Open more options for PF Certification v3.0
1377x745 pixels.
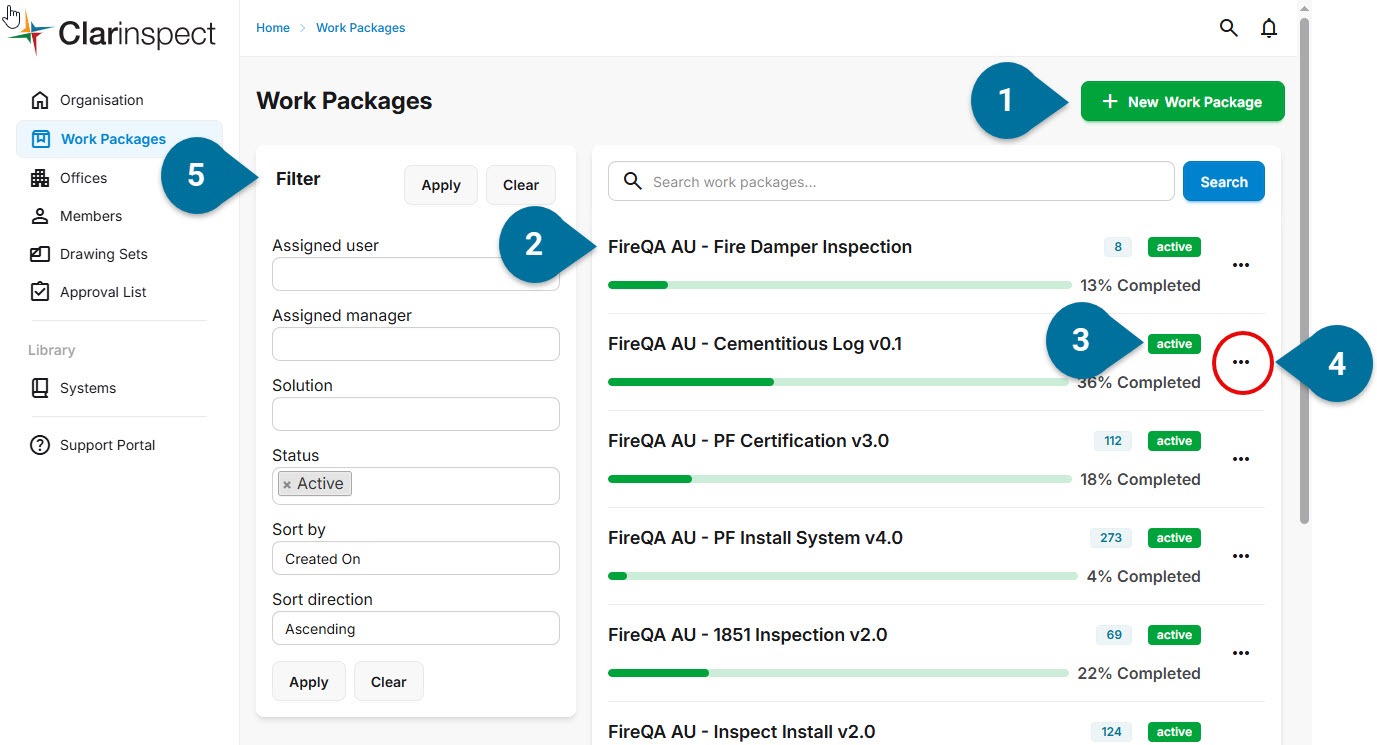1241,459
